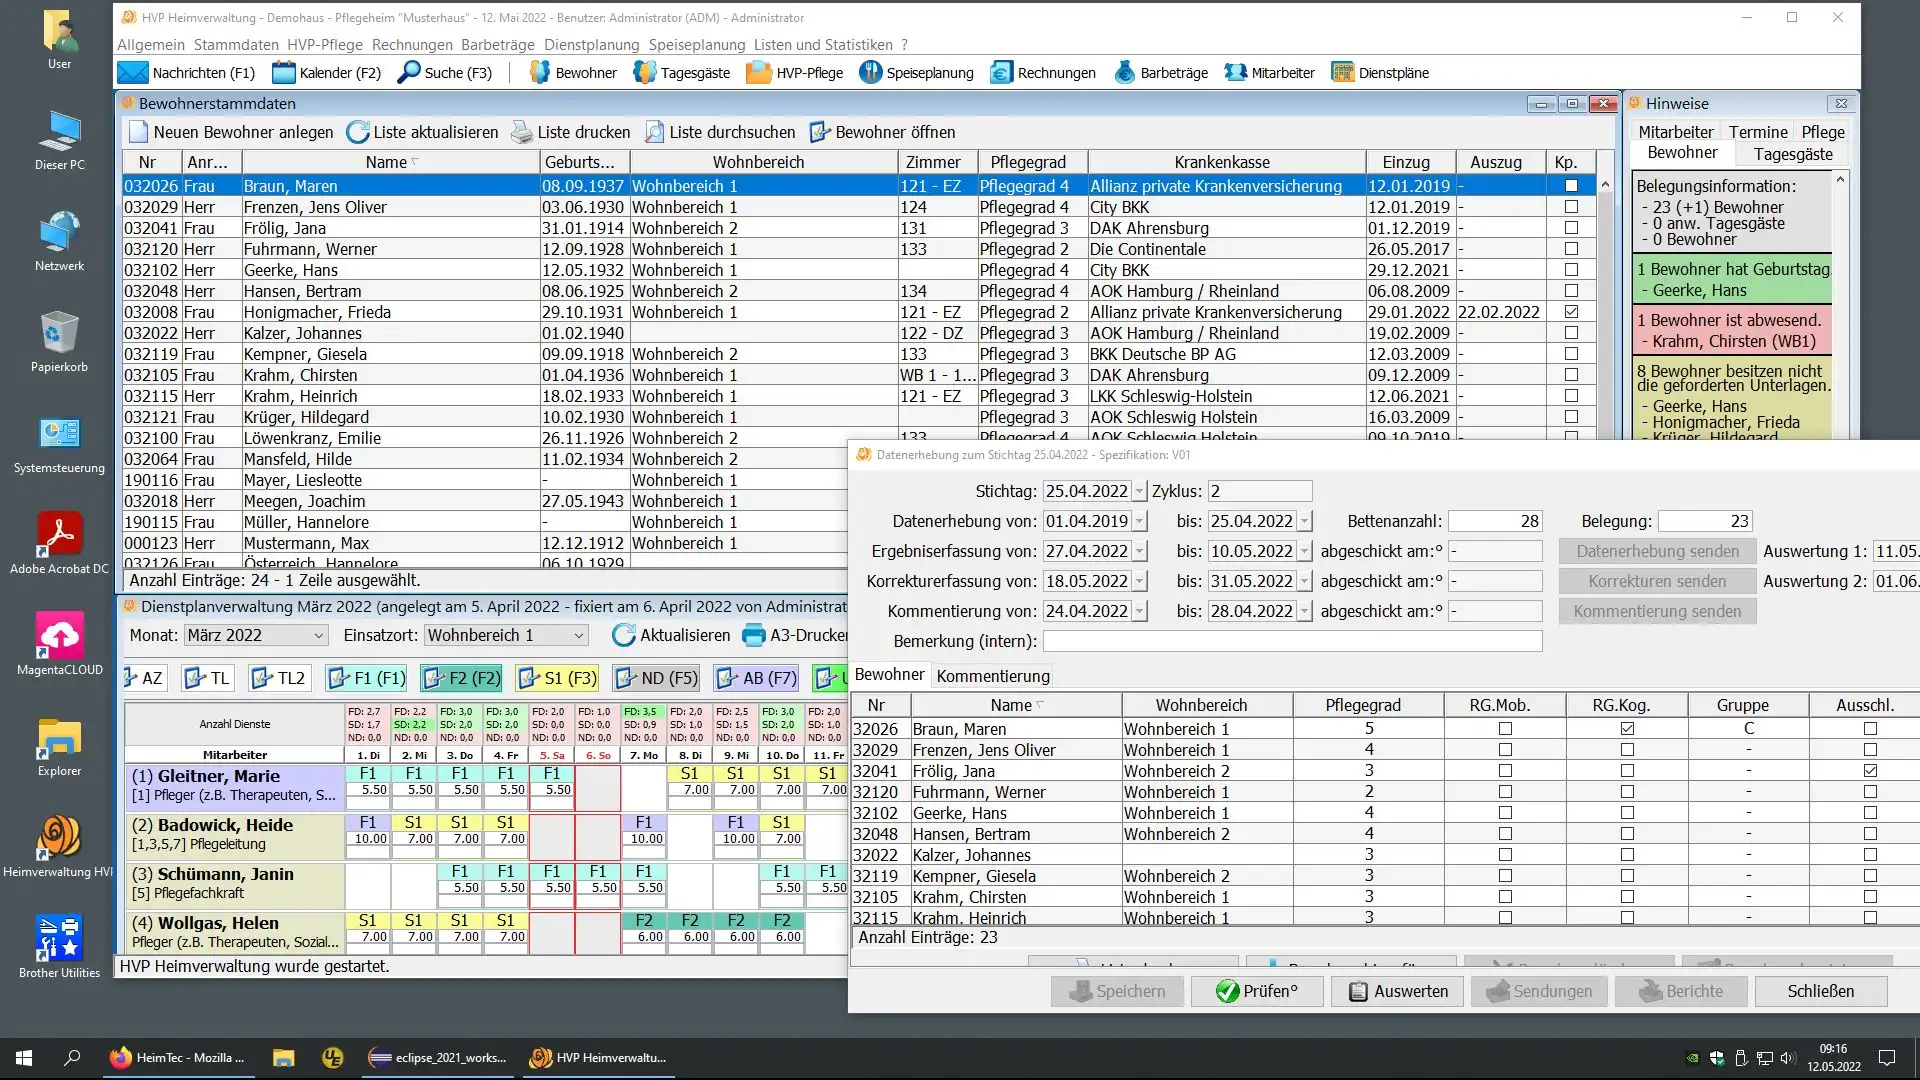Open the Dienstplanung menu
The width and height of the screenshot is (1920, 1080).
click(x=591, y=45)
